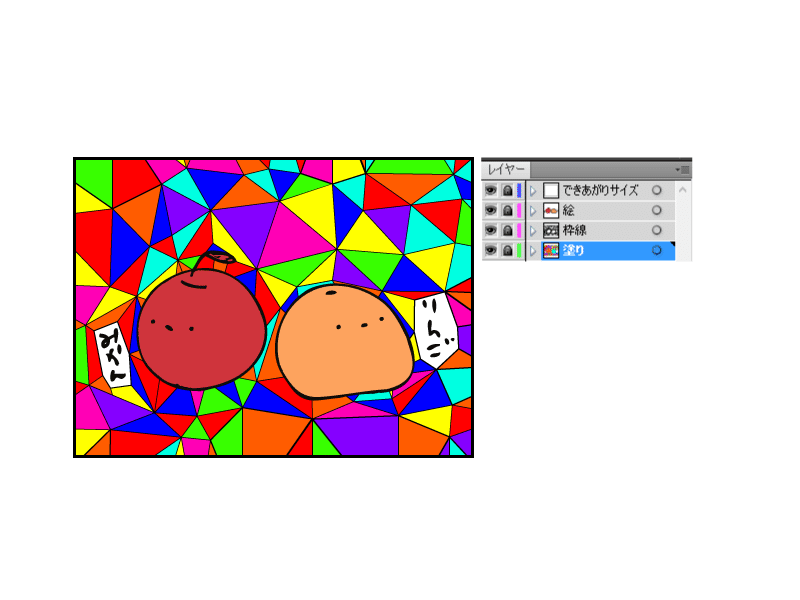
Task: Expand the 塗り layer disclosure triangle
Action: (533, 251)
